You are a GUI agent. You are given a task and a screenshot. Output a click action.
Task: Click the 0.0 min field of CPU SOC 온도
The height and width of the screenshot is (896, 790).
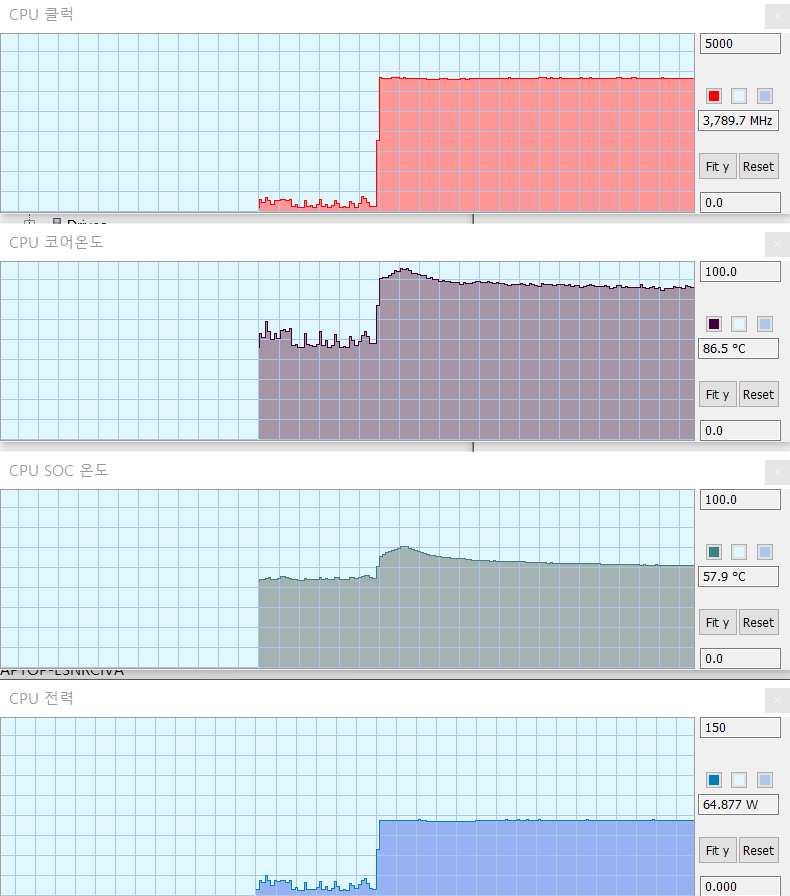(740, 658)
